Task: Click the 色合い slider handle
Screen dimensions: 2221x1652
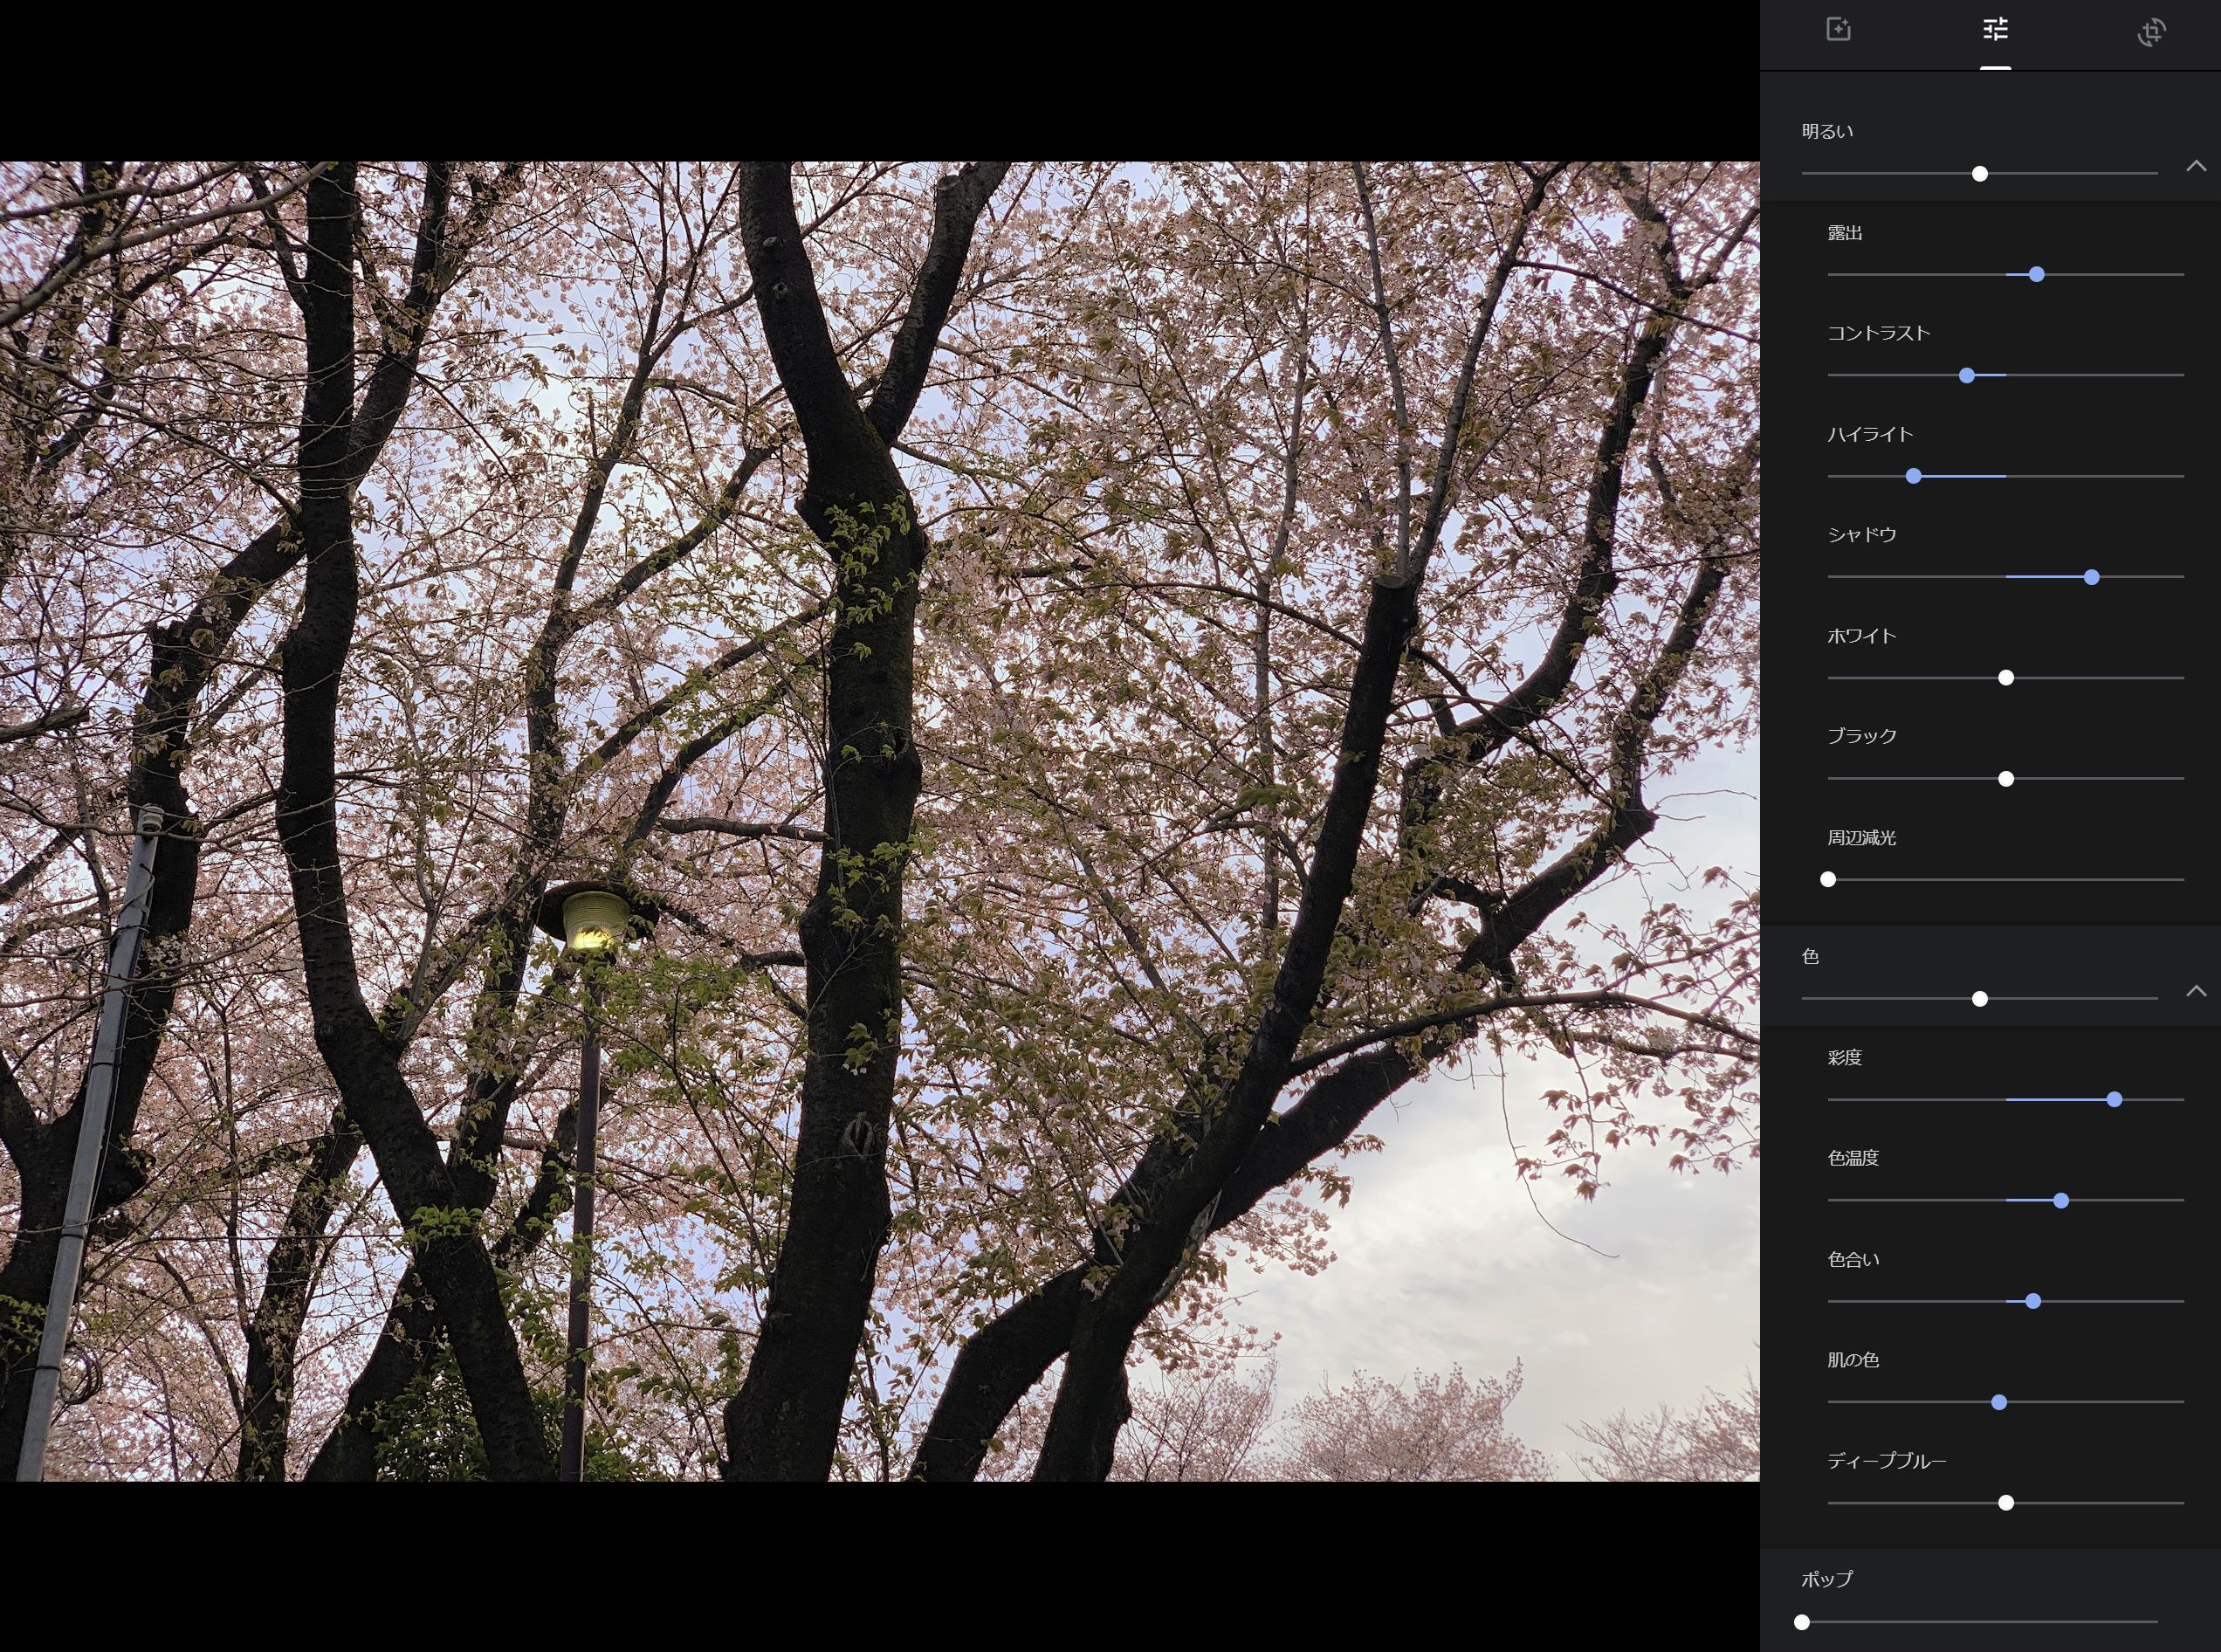Action: pos(2033,1302)
